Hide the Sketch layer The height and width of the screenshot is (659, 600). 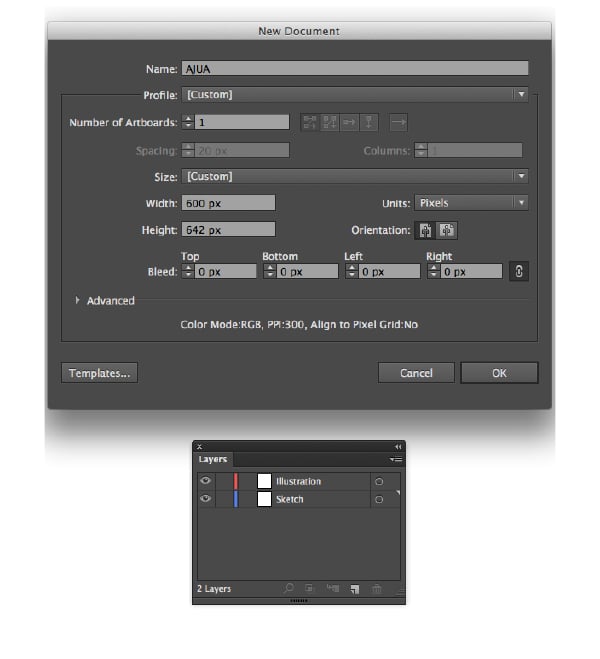coord(206,499)
